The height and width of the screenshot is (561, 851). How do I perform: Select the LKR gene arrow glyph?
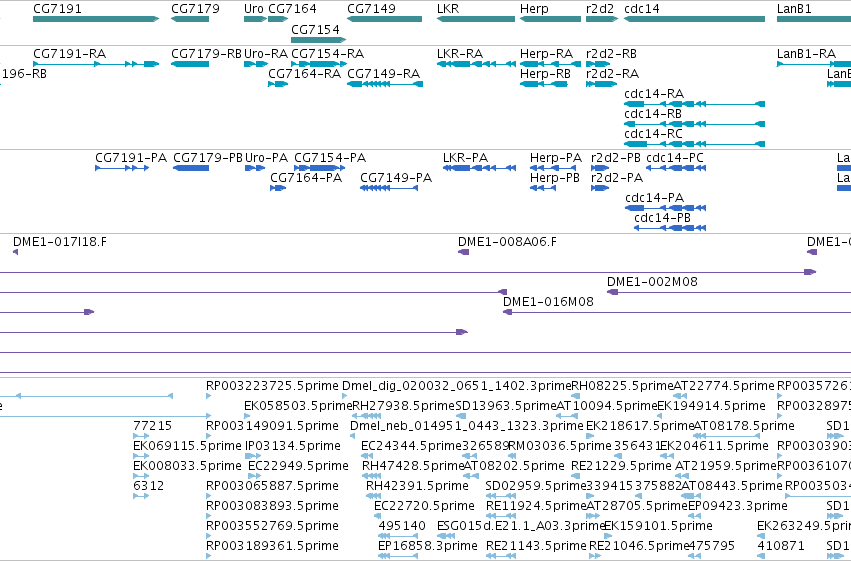point(476,19)
